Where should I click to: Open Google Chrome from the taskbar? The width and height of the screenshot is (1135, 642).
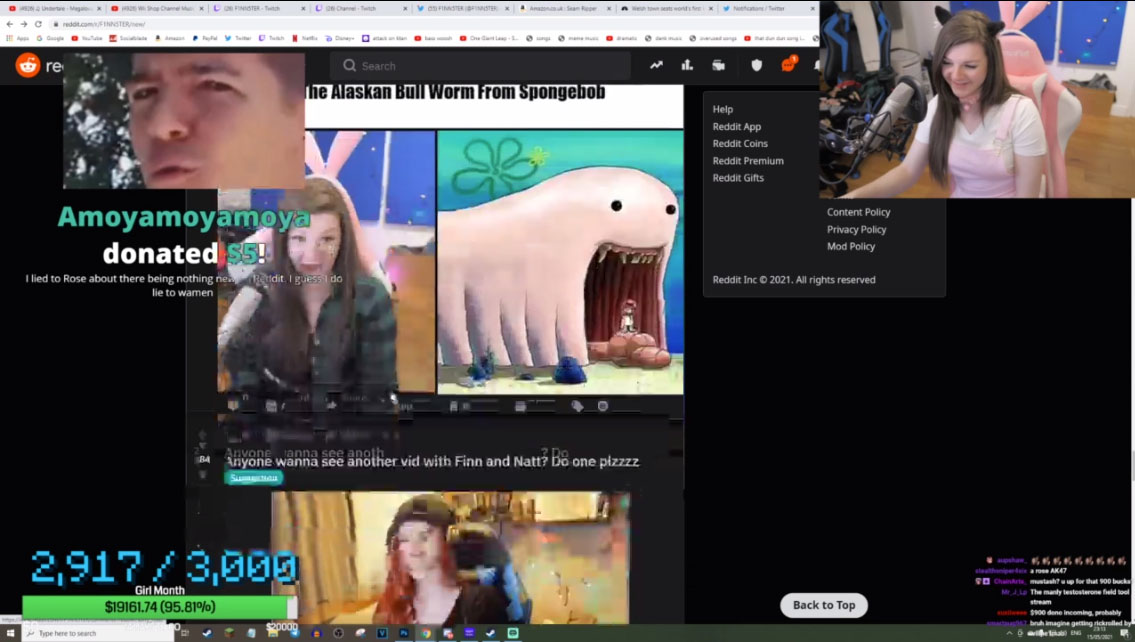tap(426, 633)
